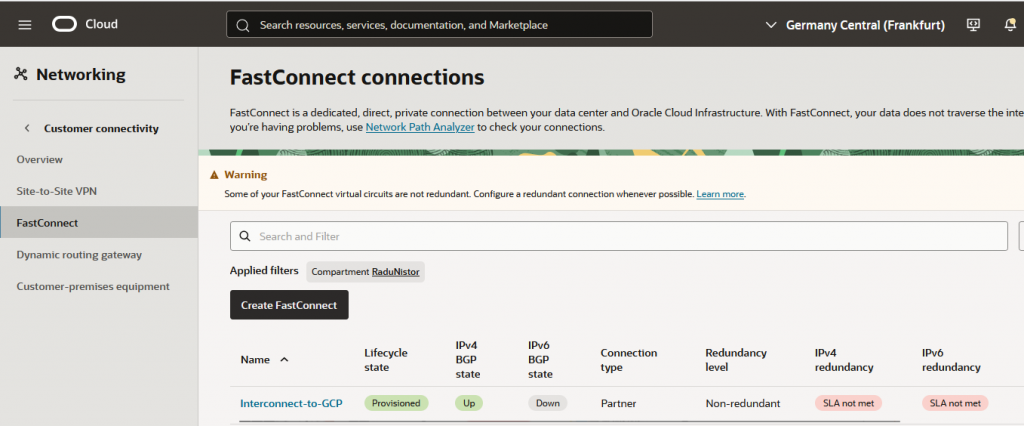Open Dynamic routing gateway page
The height and width of the screenshot is (426, 1024).
(x=79, y=255)
